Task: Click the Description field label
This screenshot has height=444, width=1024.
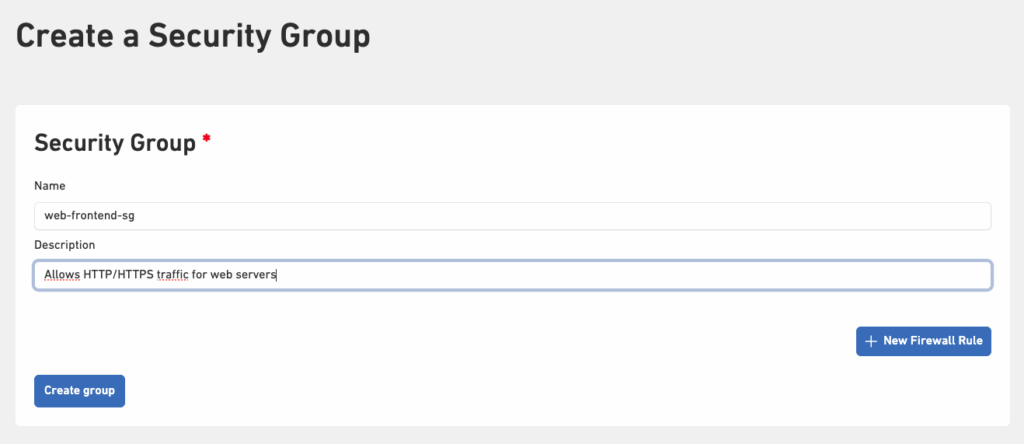Action: tap(65, 245)
